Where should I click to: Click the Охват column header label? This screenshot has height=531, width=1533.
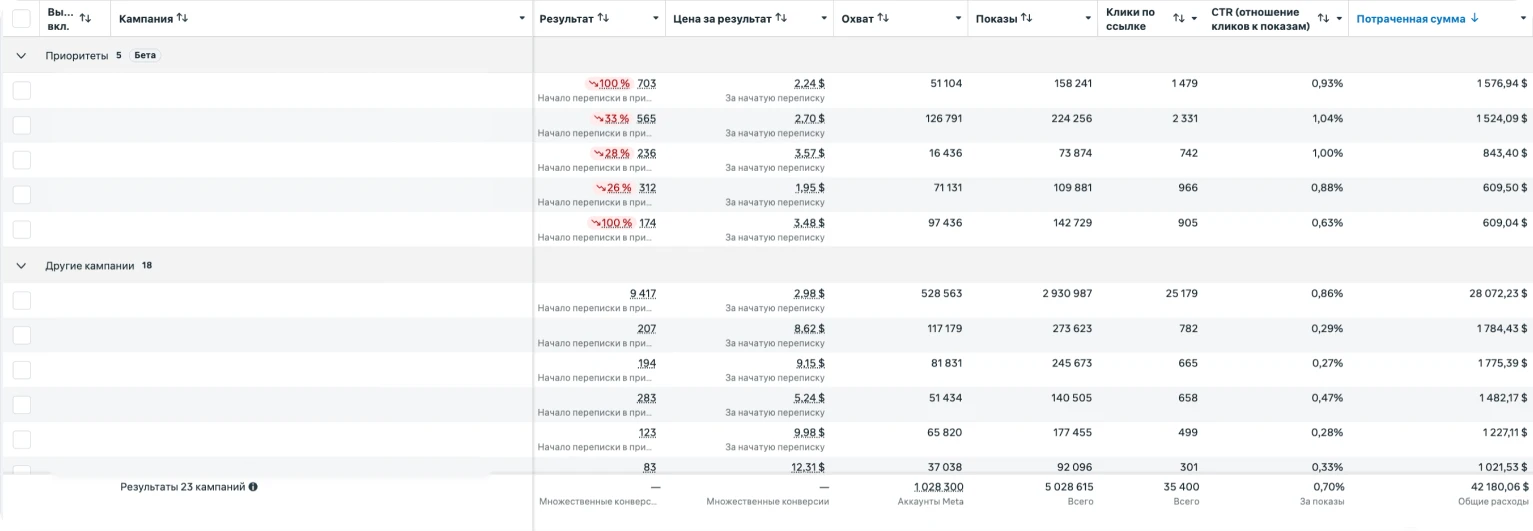pyautogui.click(x=858, y=19)
